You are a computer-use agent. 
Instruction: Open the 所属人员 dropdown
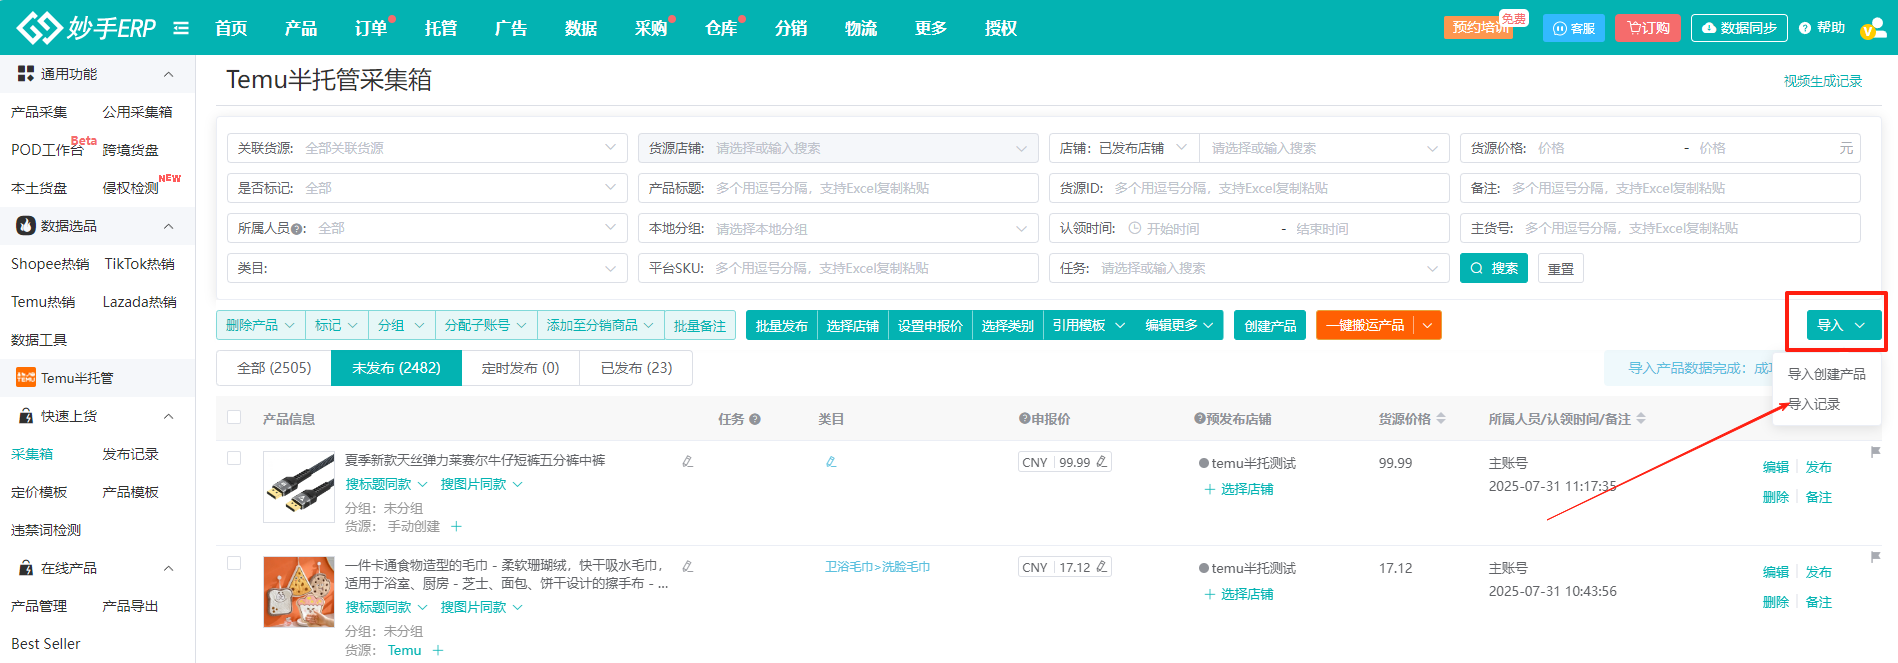(x=427, y=228)
